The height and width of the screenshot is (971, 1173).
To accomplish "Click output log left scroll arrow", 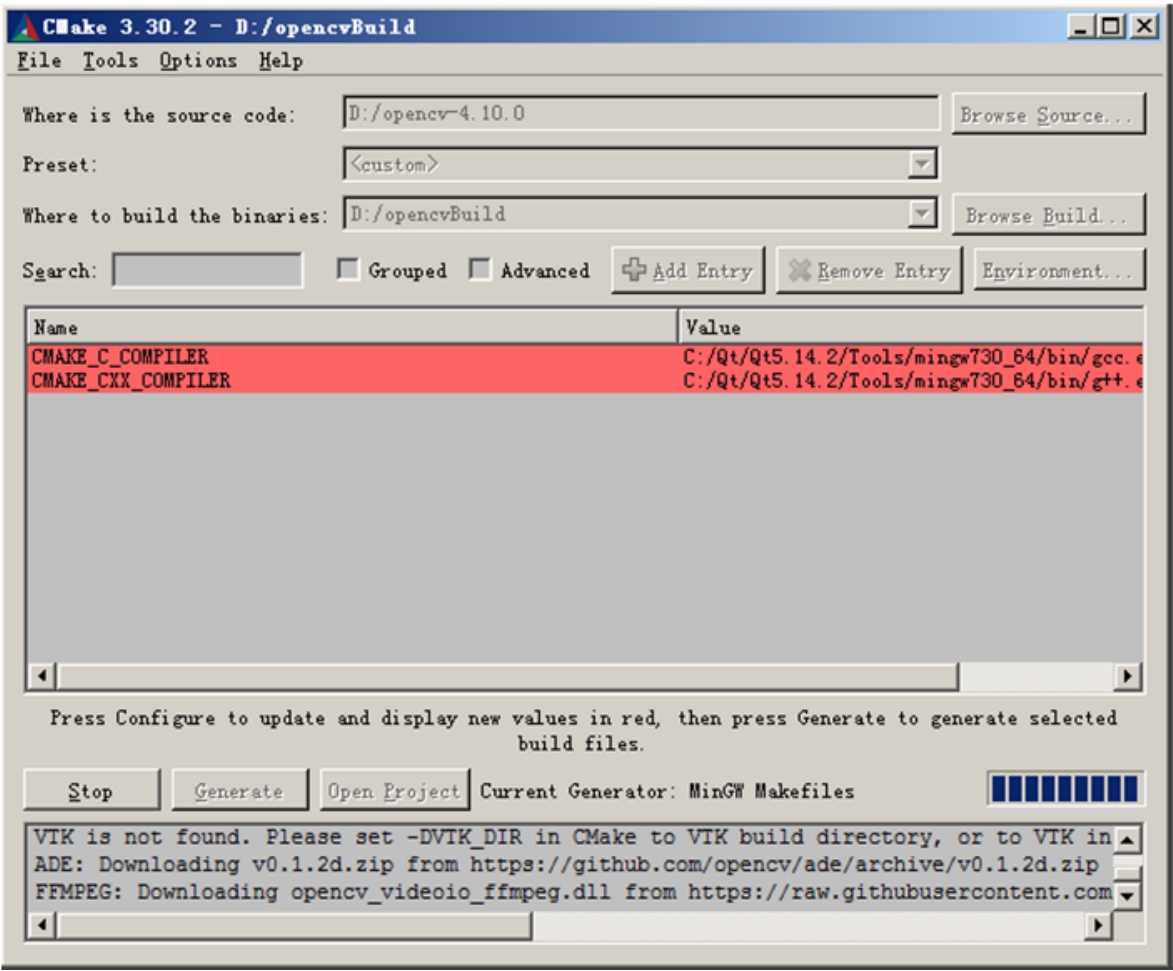I will pos(42,925).
